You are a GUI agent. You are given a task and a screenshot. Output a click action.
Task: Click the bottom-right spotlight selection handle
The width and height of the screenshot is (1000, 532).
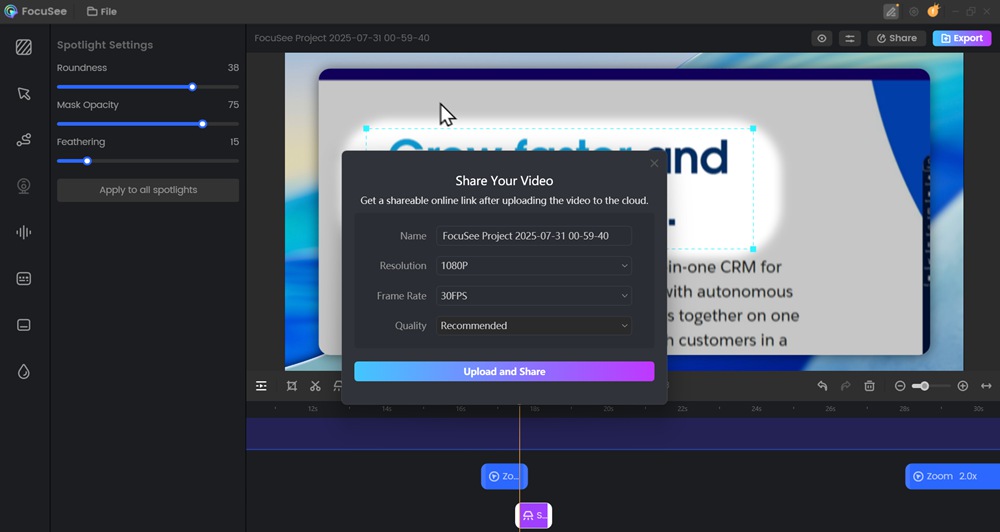tap(753, 249)
